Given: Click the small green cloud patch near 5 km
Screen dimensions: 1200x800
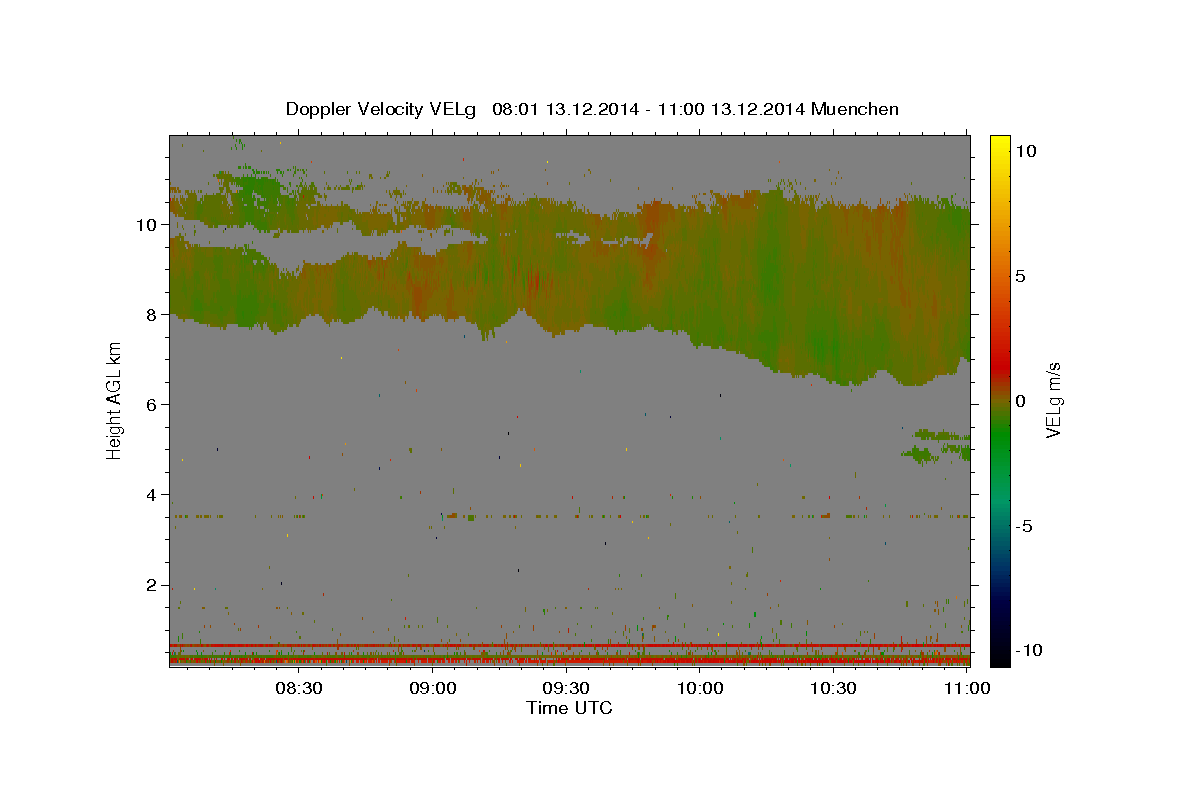Looking at the screenshot, I should [935, 445].
